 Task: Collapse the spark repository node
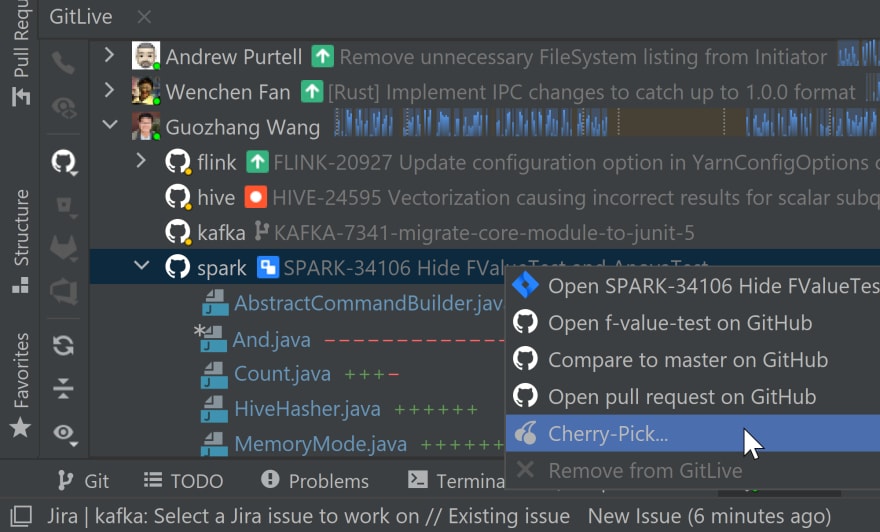tap(142, 264)
